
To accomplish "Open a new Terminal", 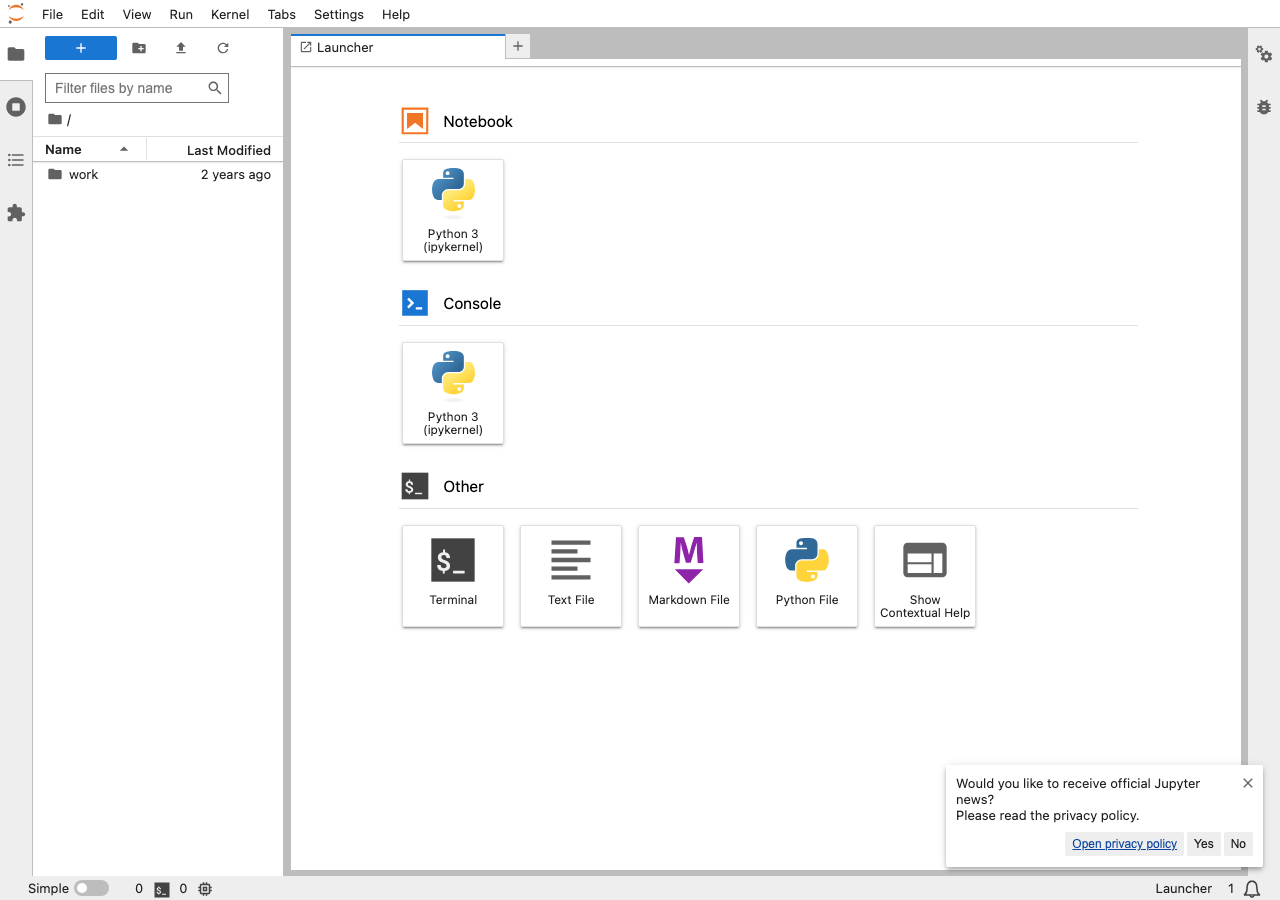I will coord(453,576).
